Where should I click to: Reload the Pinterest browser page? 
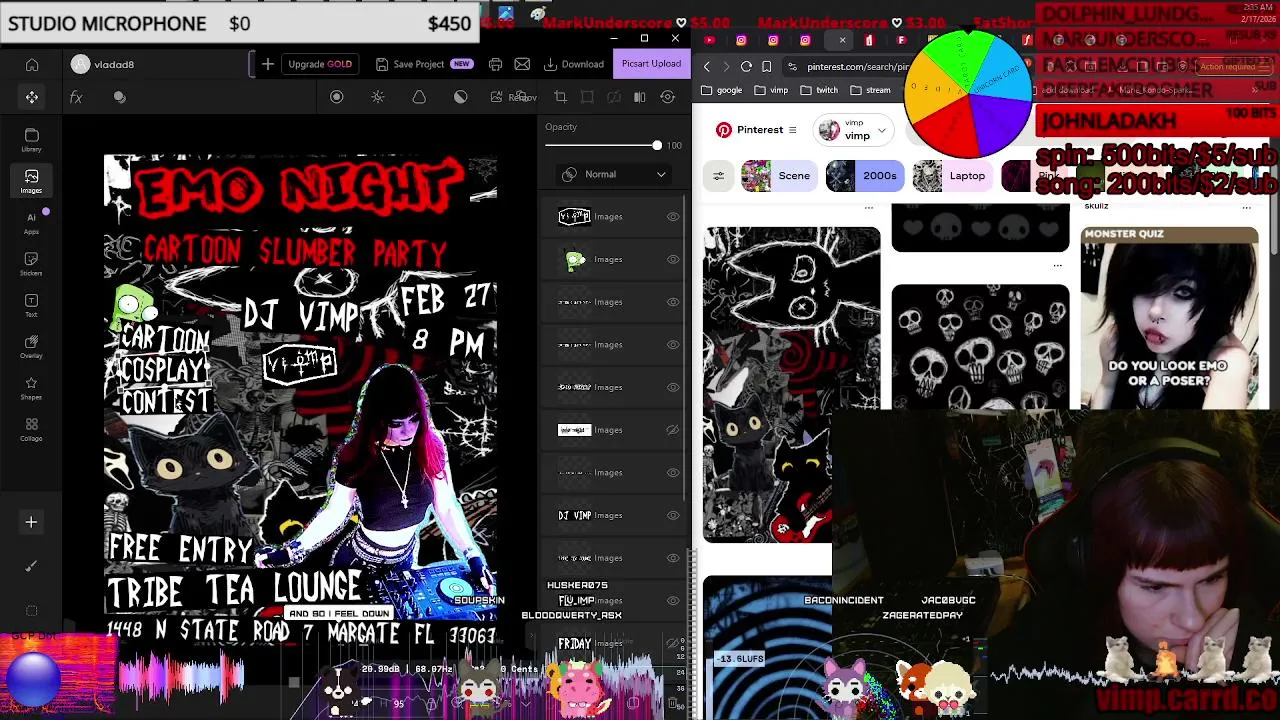[x=746, y=66]
